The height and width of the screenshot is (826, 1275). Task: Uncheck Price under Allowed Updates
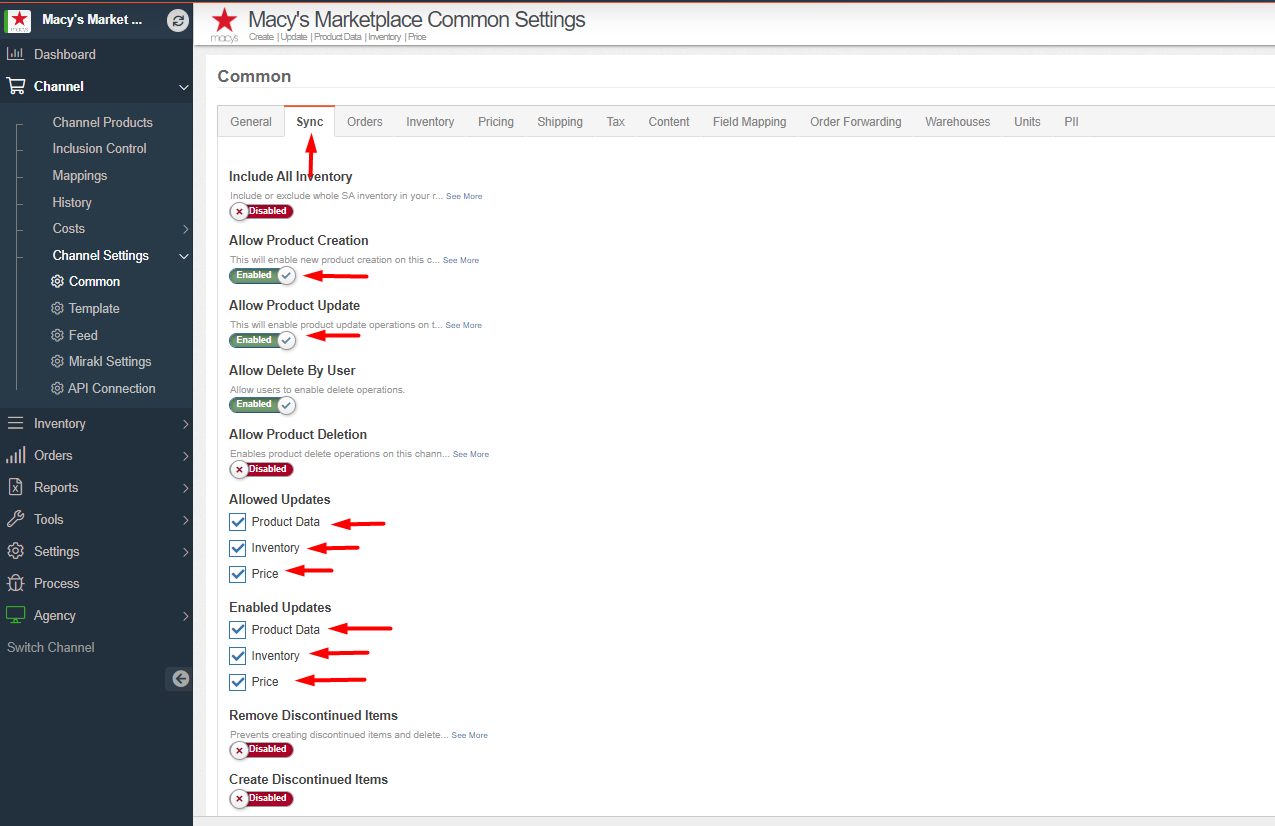click(237, 573)
